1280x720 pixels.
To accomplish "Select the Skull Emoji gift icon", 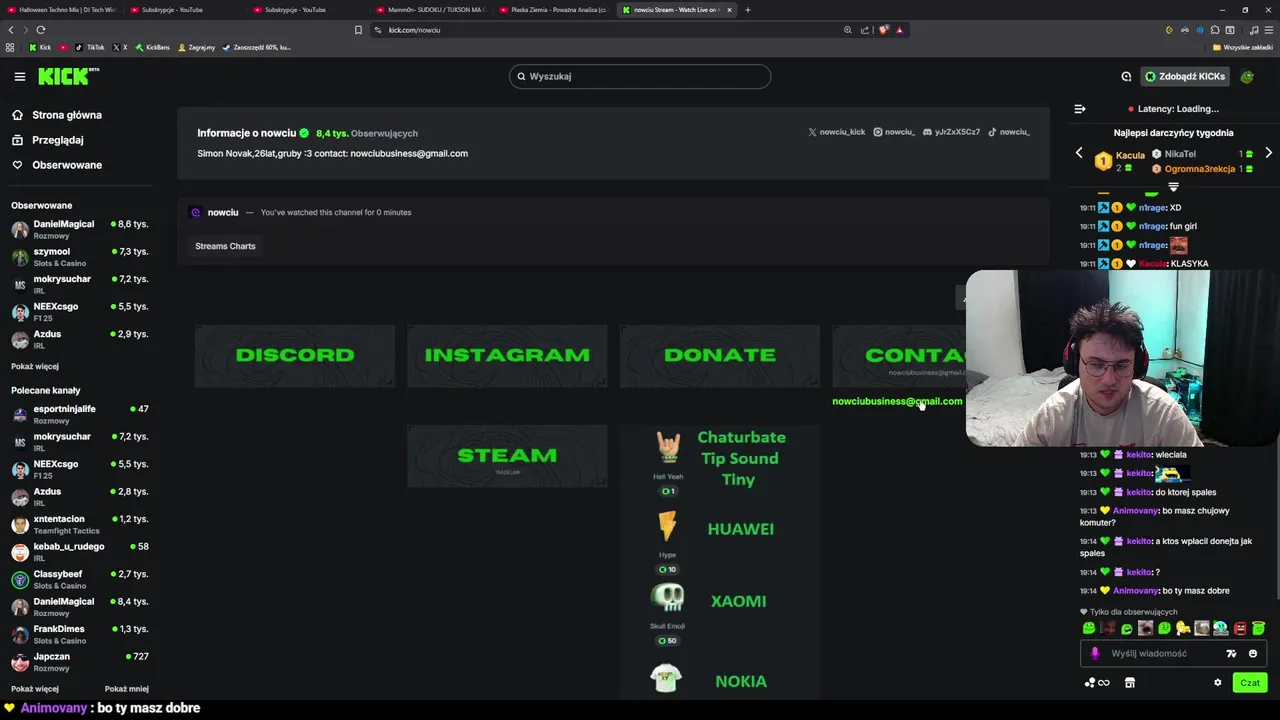I will click(668, 600).
